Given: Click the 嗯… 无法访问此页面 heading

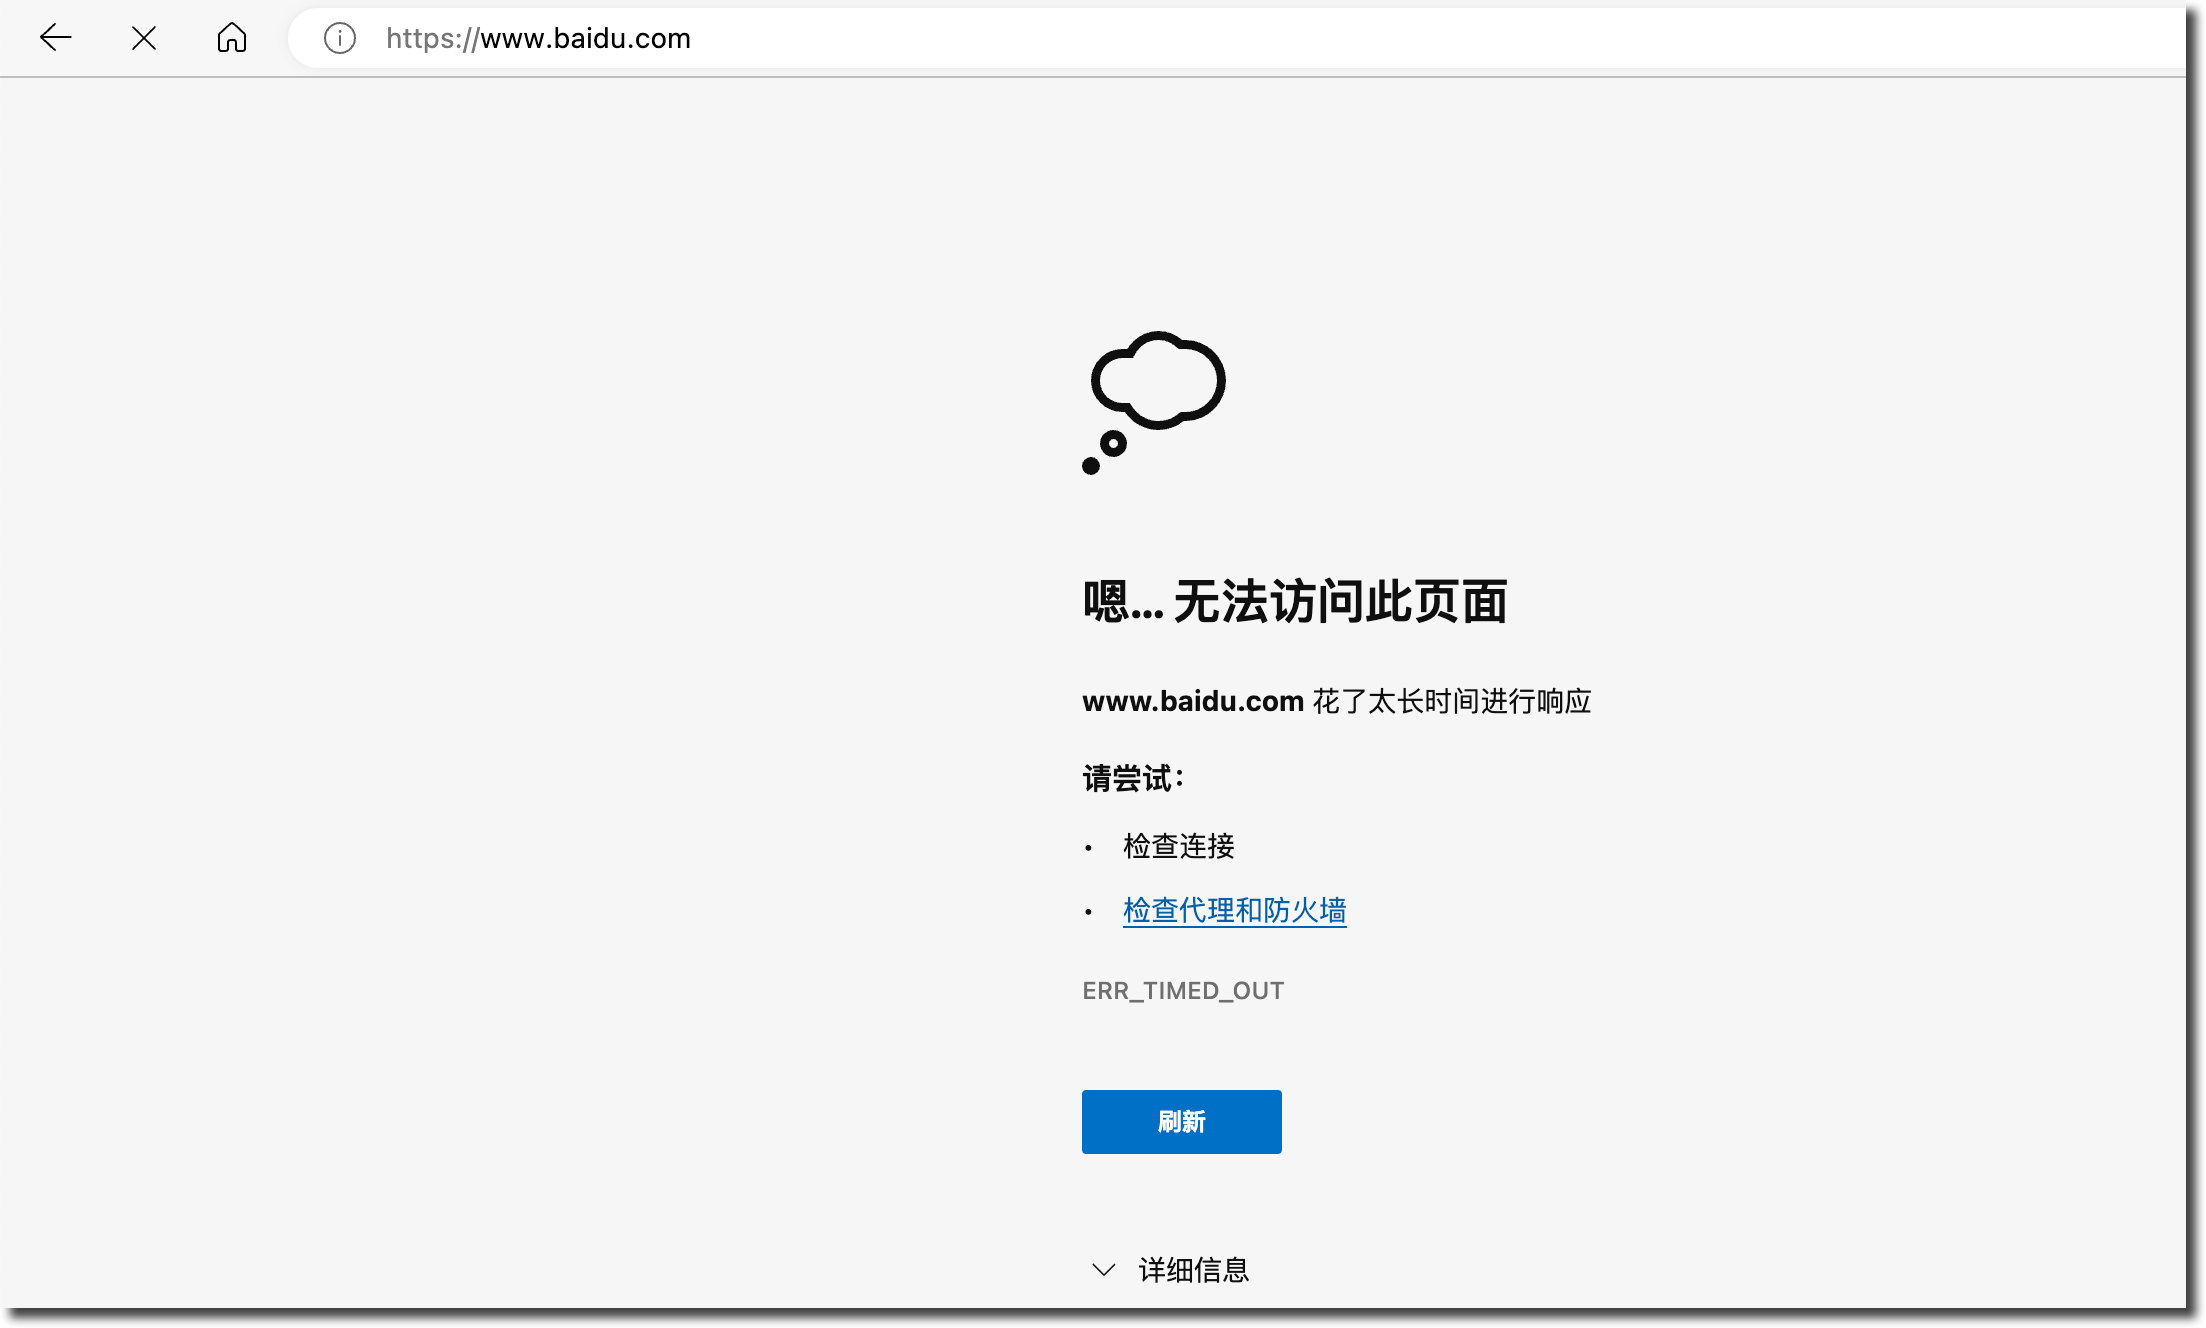Looking at the screenshot, I should pyautogui.click(x=1294, y=602).
